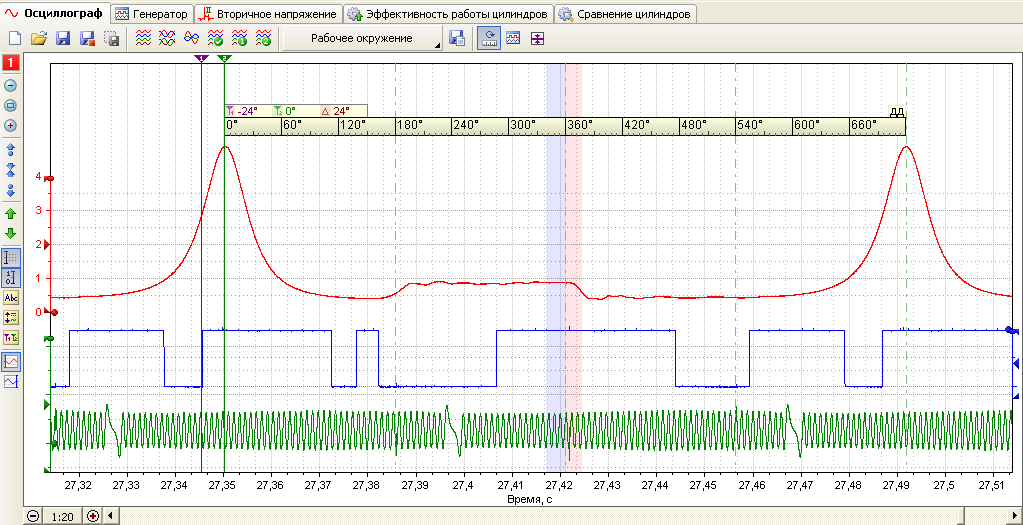
Task: Open the Вторичное напряжение tab
Action: [x=268, y=14]
